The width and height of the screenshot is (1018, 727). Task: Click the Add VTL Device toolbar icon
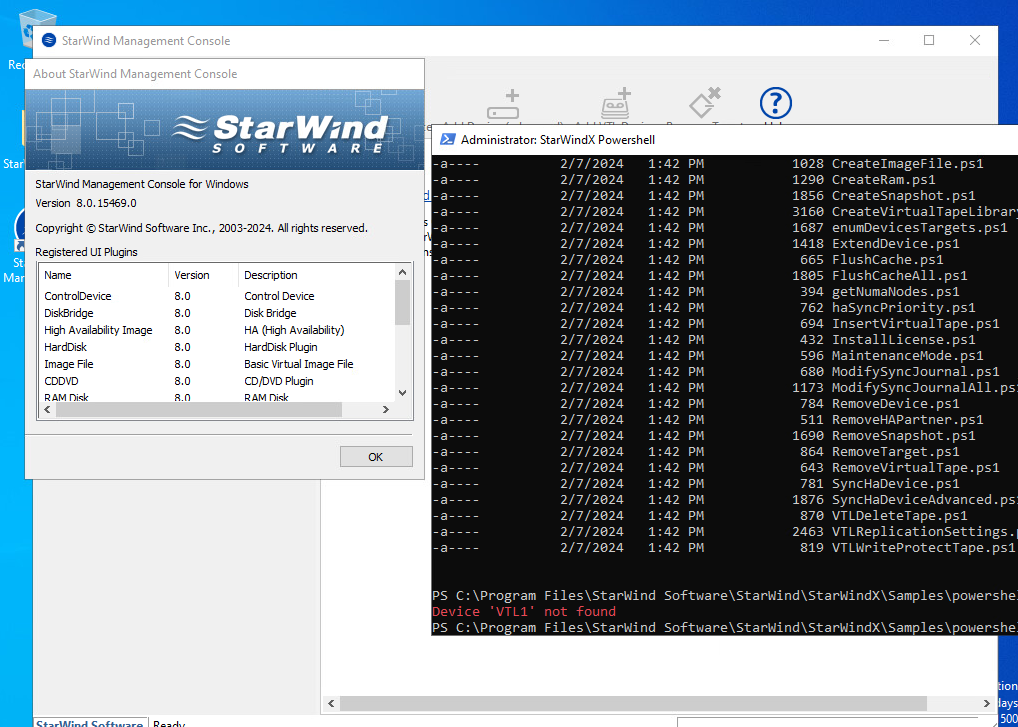point(615,104)
